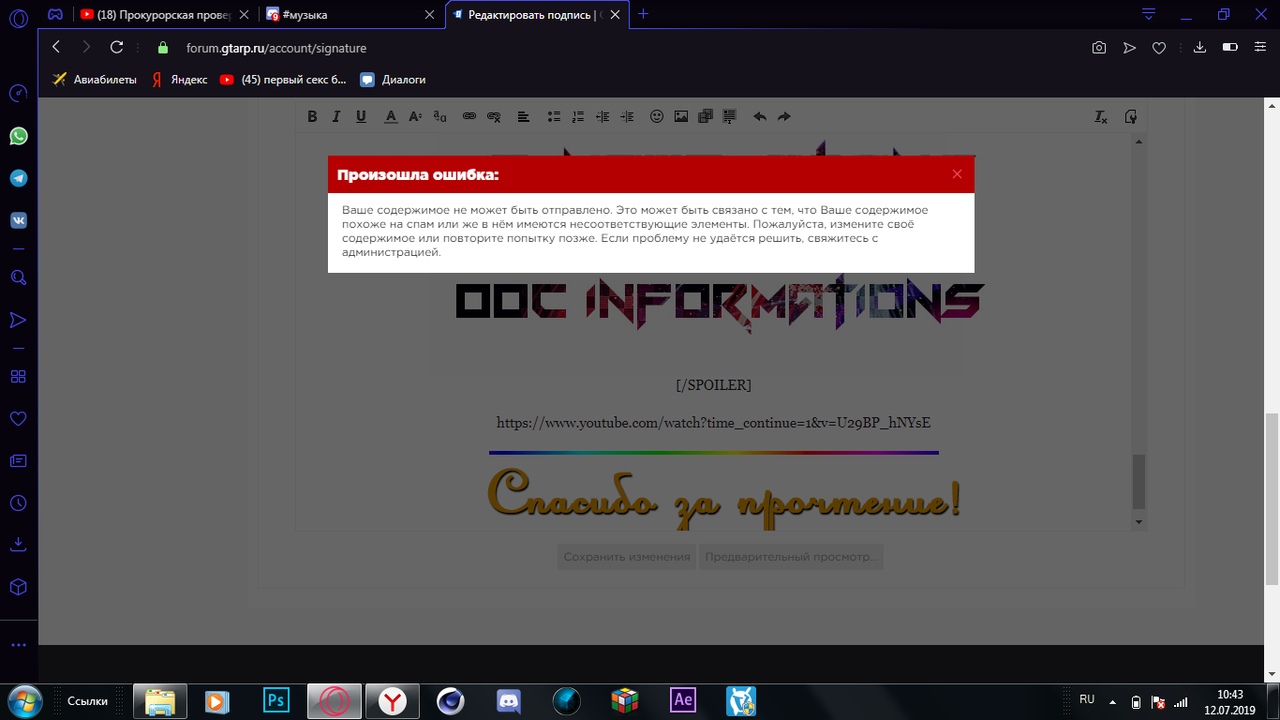This screenshot has width=1280, height=720.
Task: Take a page snapshot with camera icon
Action: 1099,48
